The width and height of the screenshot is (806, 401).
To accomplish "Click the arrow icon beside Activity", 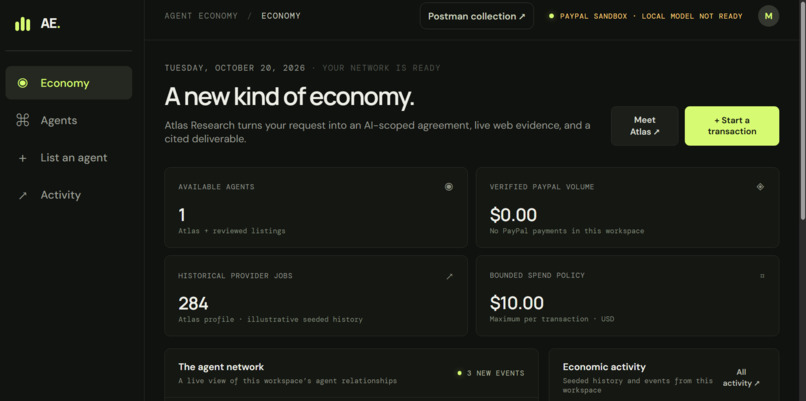I will [x=23, y=195].
